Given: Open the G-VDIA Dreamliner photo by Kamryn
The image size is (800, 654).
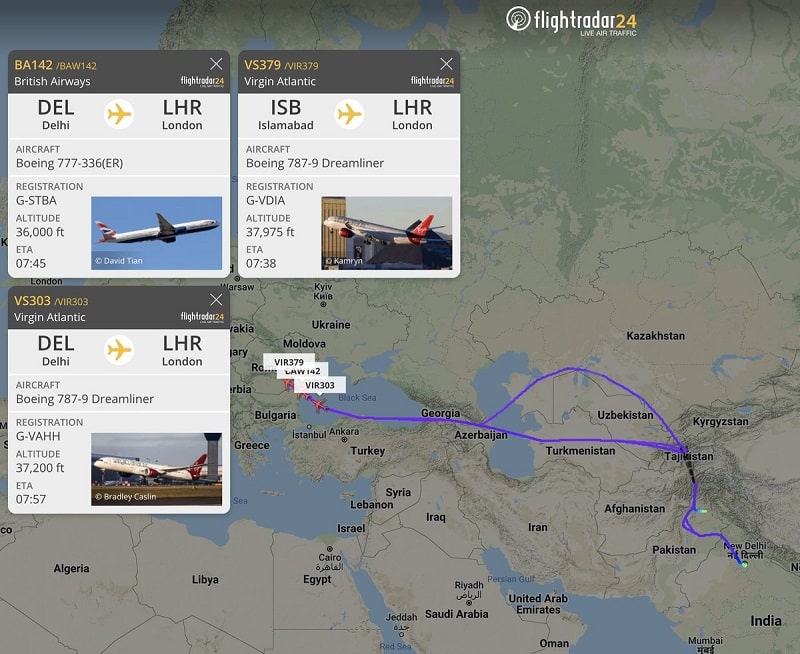Looking at the screenshot, I should (x=387, y=233).
